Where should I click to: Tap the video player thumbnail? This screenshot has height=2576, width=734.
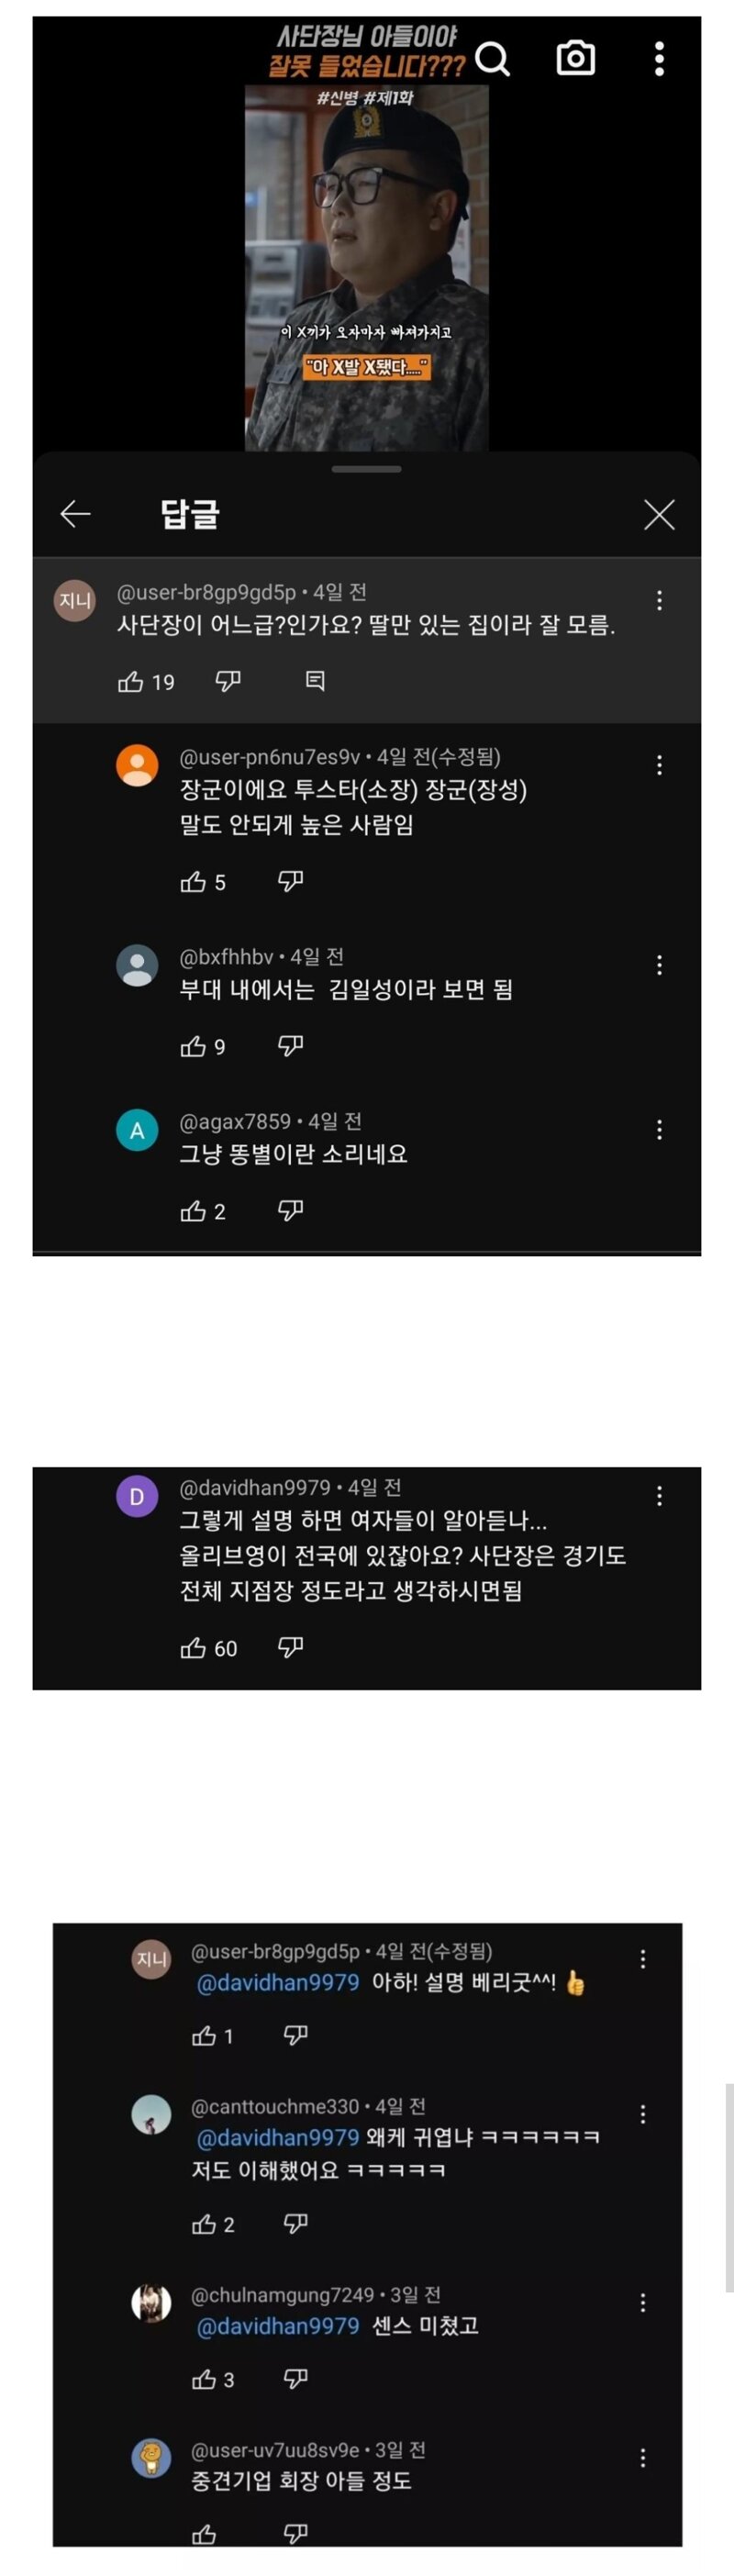(x=367, y=267)
